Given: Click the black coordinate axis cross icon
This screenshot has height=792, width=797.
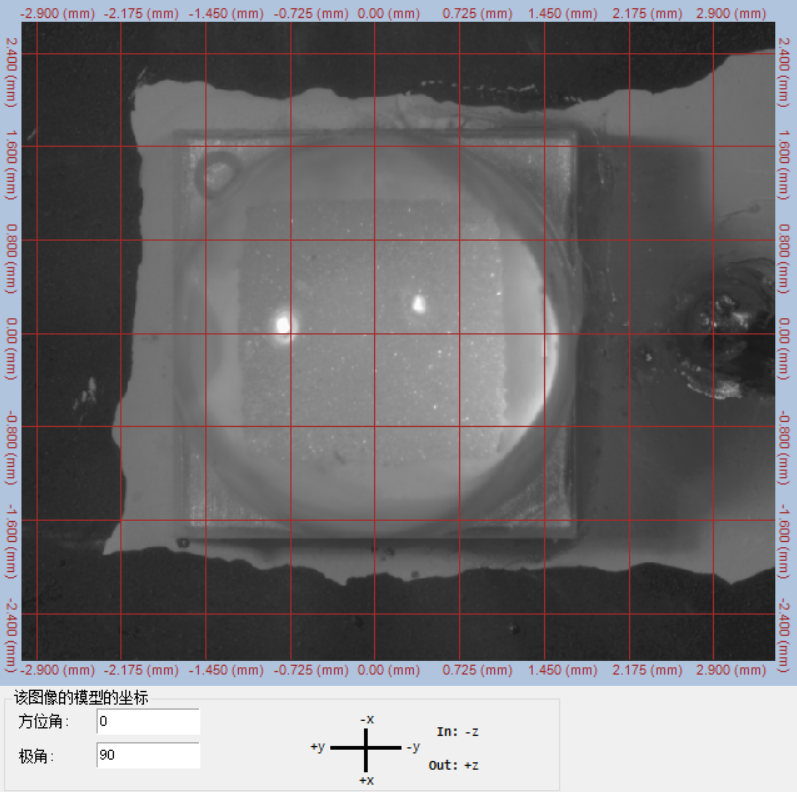Looking at the screenshot, I should (366, 747).
